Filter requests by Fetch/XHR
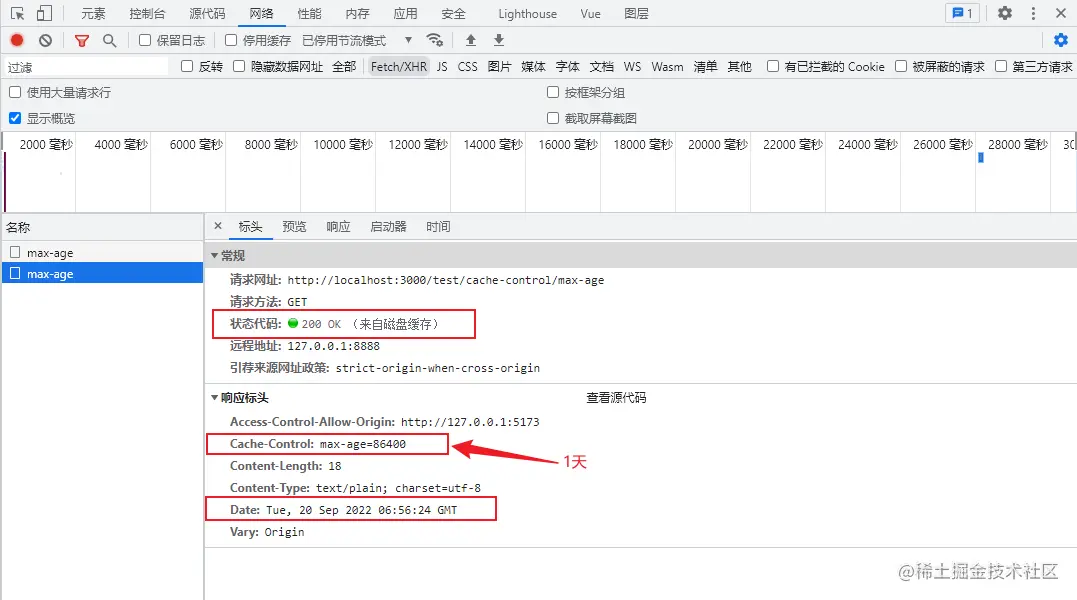The image size is (1077, 600). coord(398,67)
